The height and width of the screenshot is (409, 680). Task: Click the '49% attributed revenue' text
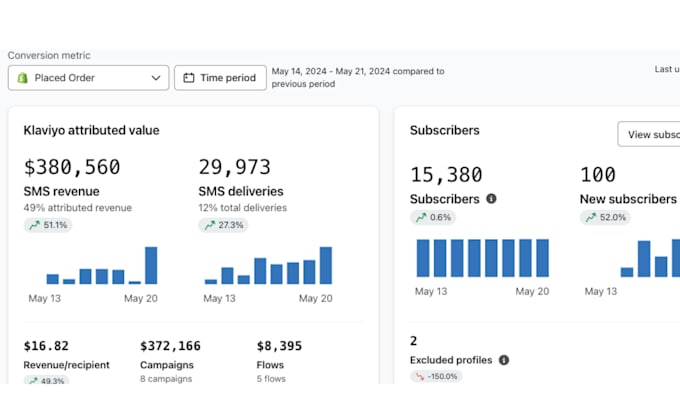coord(78,208)
